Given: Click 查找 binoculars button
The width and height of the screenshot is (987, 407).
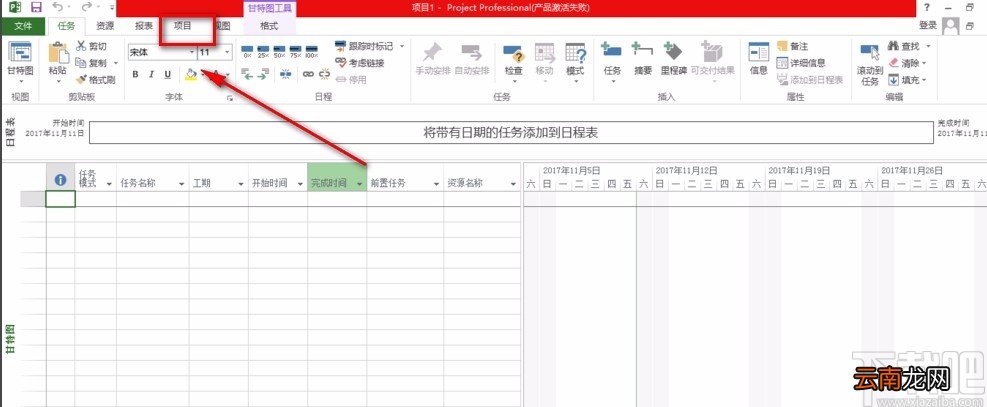Looking at the screenshot, I should point(903,46).
